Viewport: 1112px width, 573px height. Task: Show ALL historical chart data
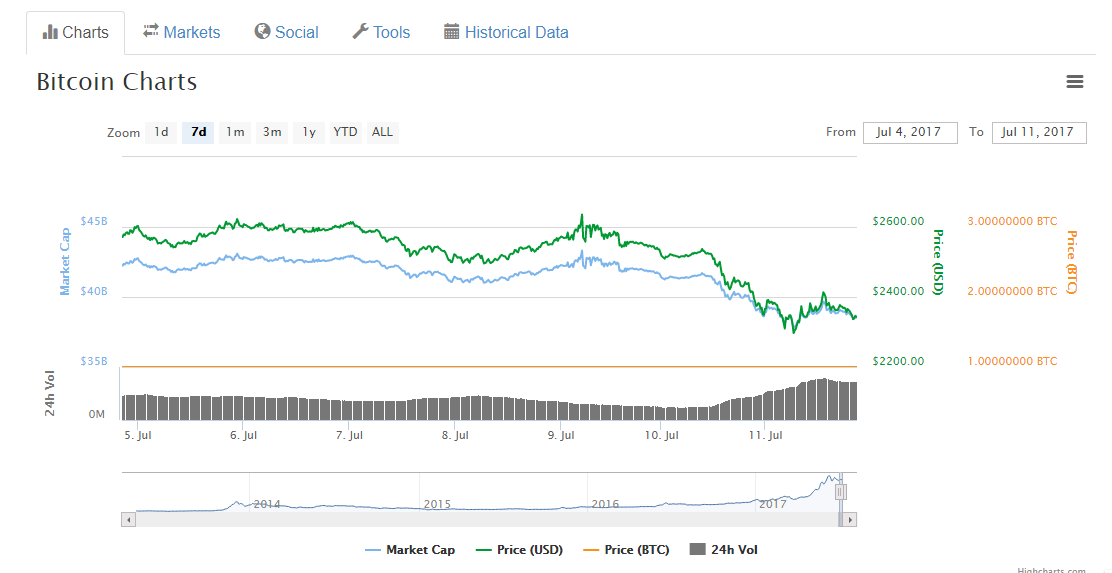click(383, 133)
